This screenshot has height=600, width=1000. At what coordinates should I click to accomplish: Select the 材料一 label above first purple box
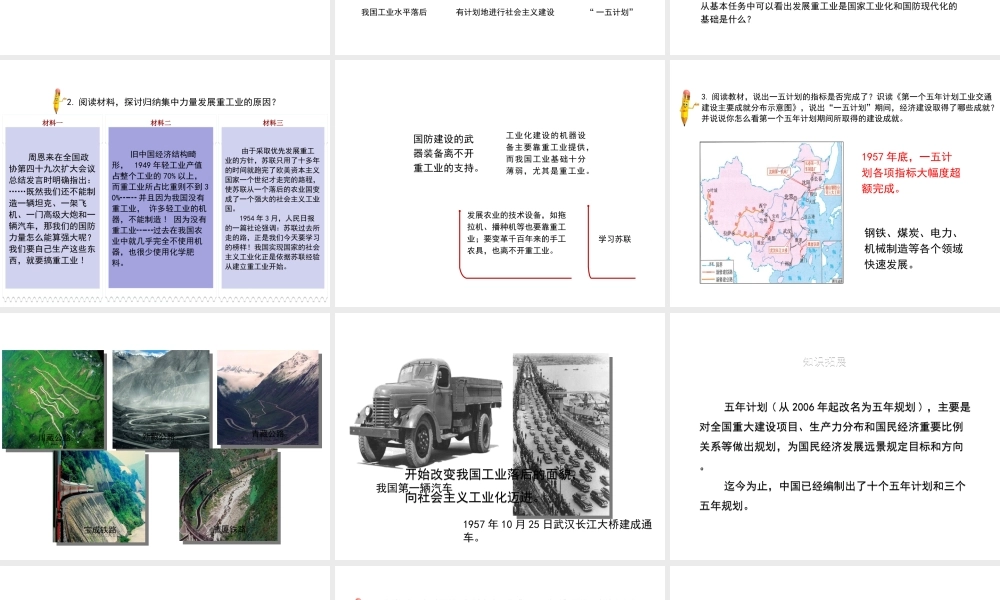click(52, 122)
